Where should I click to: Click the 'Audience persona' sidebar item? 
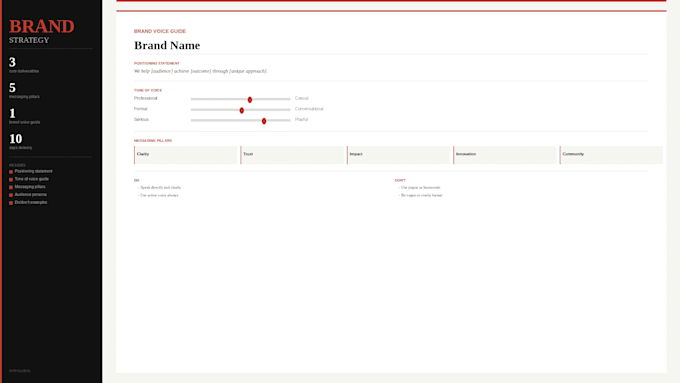pyautogui.click(x=31, y=195)
